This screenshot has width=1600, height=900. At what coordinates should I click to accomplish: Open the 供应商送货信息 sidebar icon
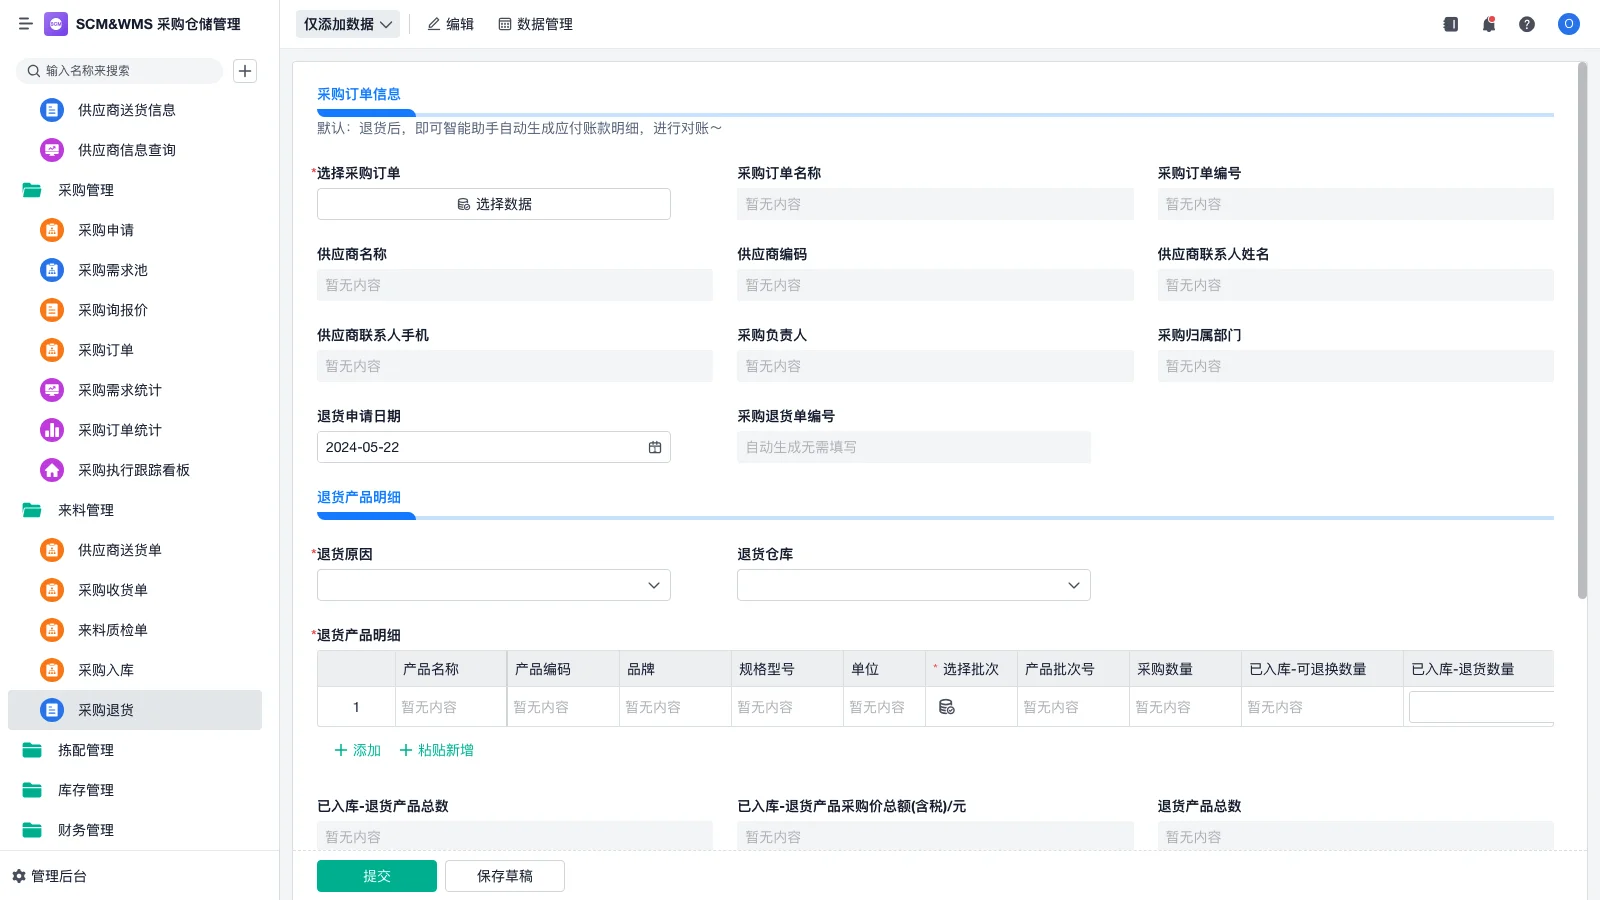[52, 110]
